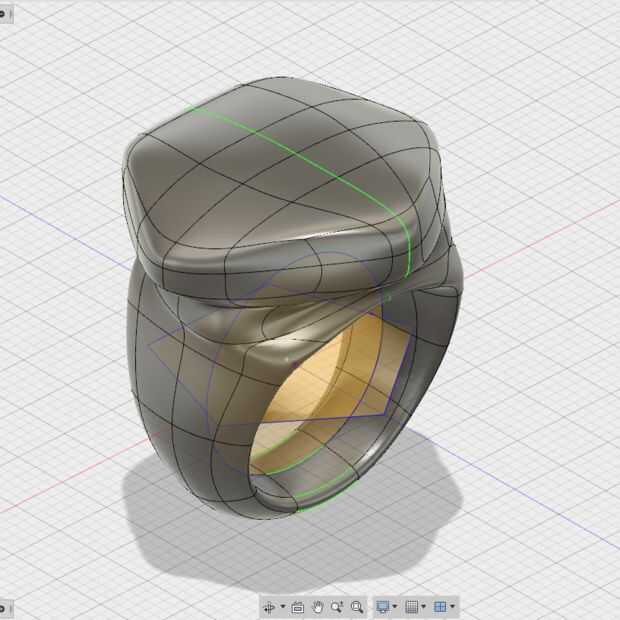The width and height of the screenshot is (620, 620).
Task: Open the Orbit type dropdown arrow
Action: click(283, 606)
